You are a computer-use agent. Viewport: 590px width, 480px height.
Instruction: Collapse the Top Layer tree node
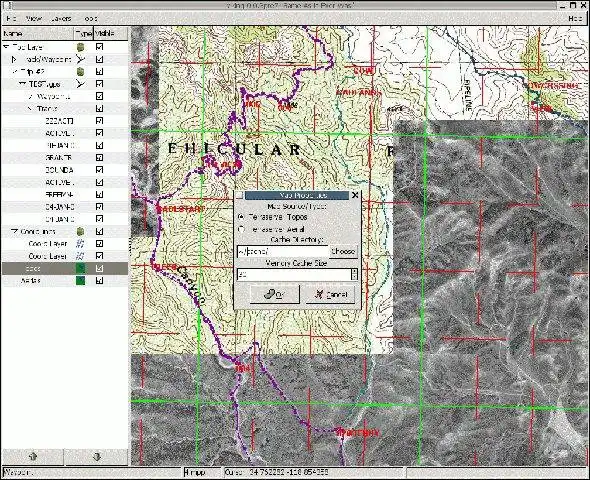pos(6,47)
